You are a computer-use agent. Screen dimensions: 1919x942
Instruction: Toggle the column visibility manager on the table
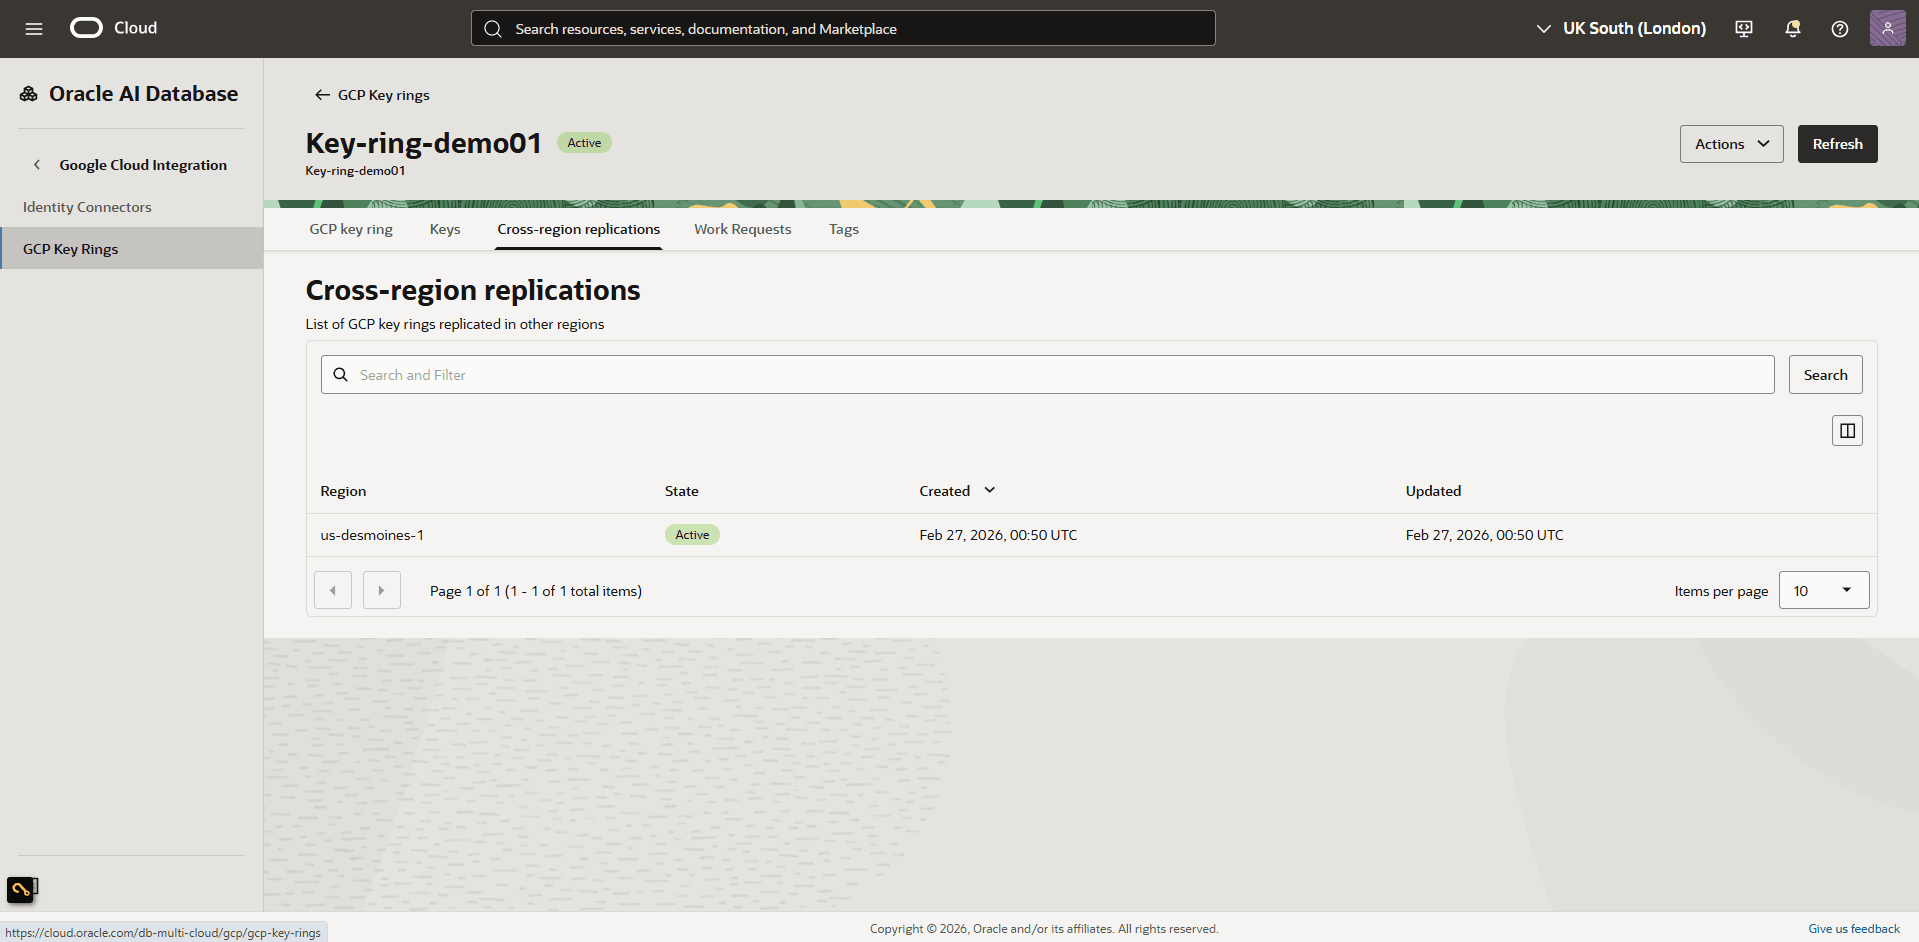1847,430
